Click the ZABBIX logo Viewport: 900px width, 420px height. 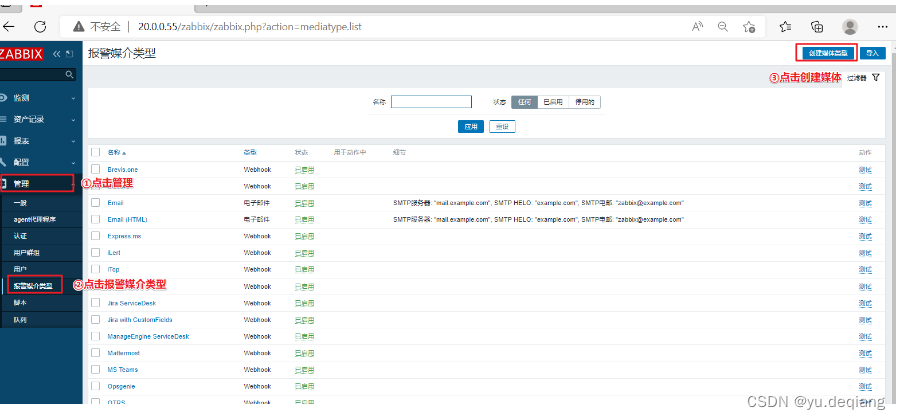22,54
